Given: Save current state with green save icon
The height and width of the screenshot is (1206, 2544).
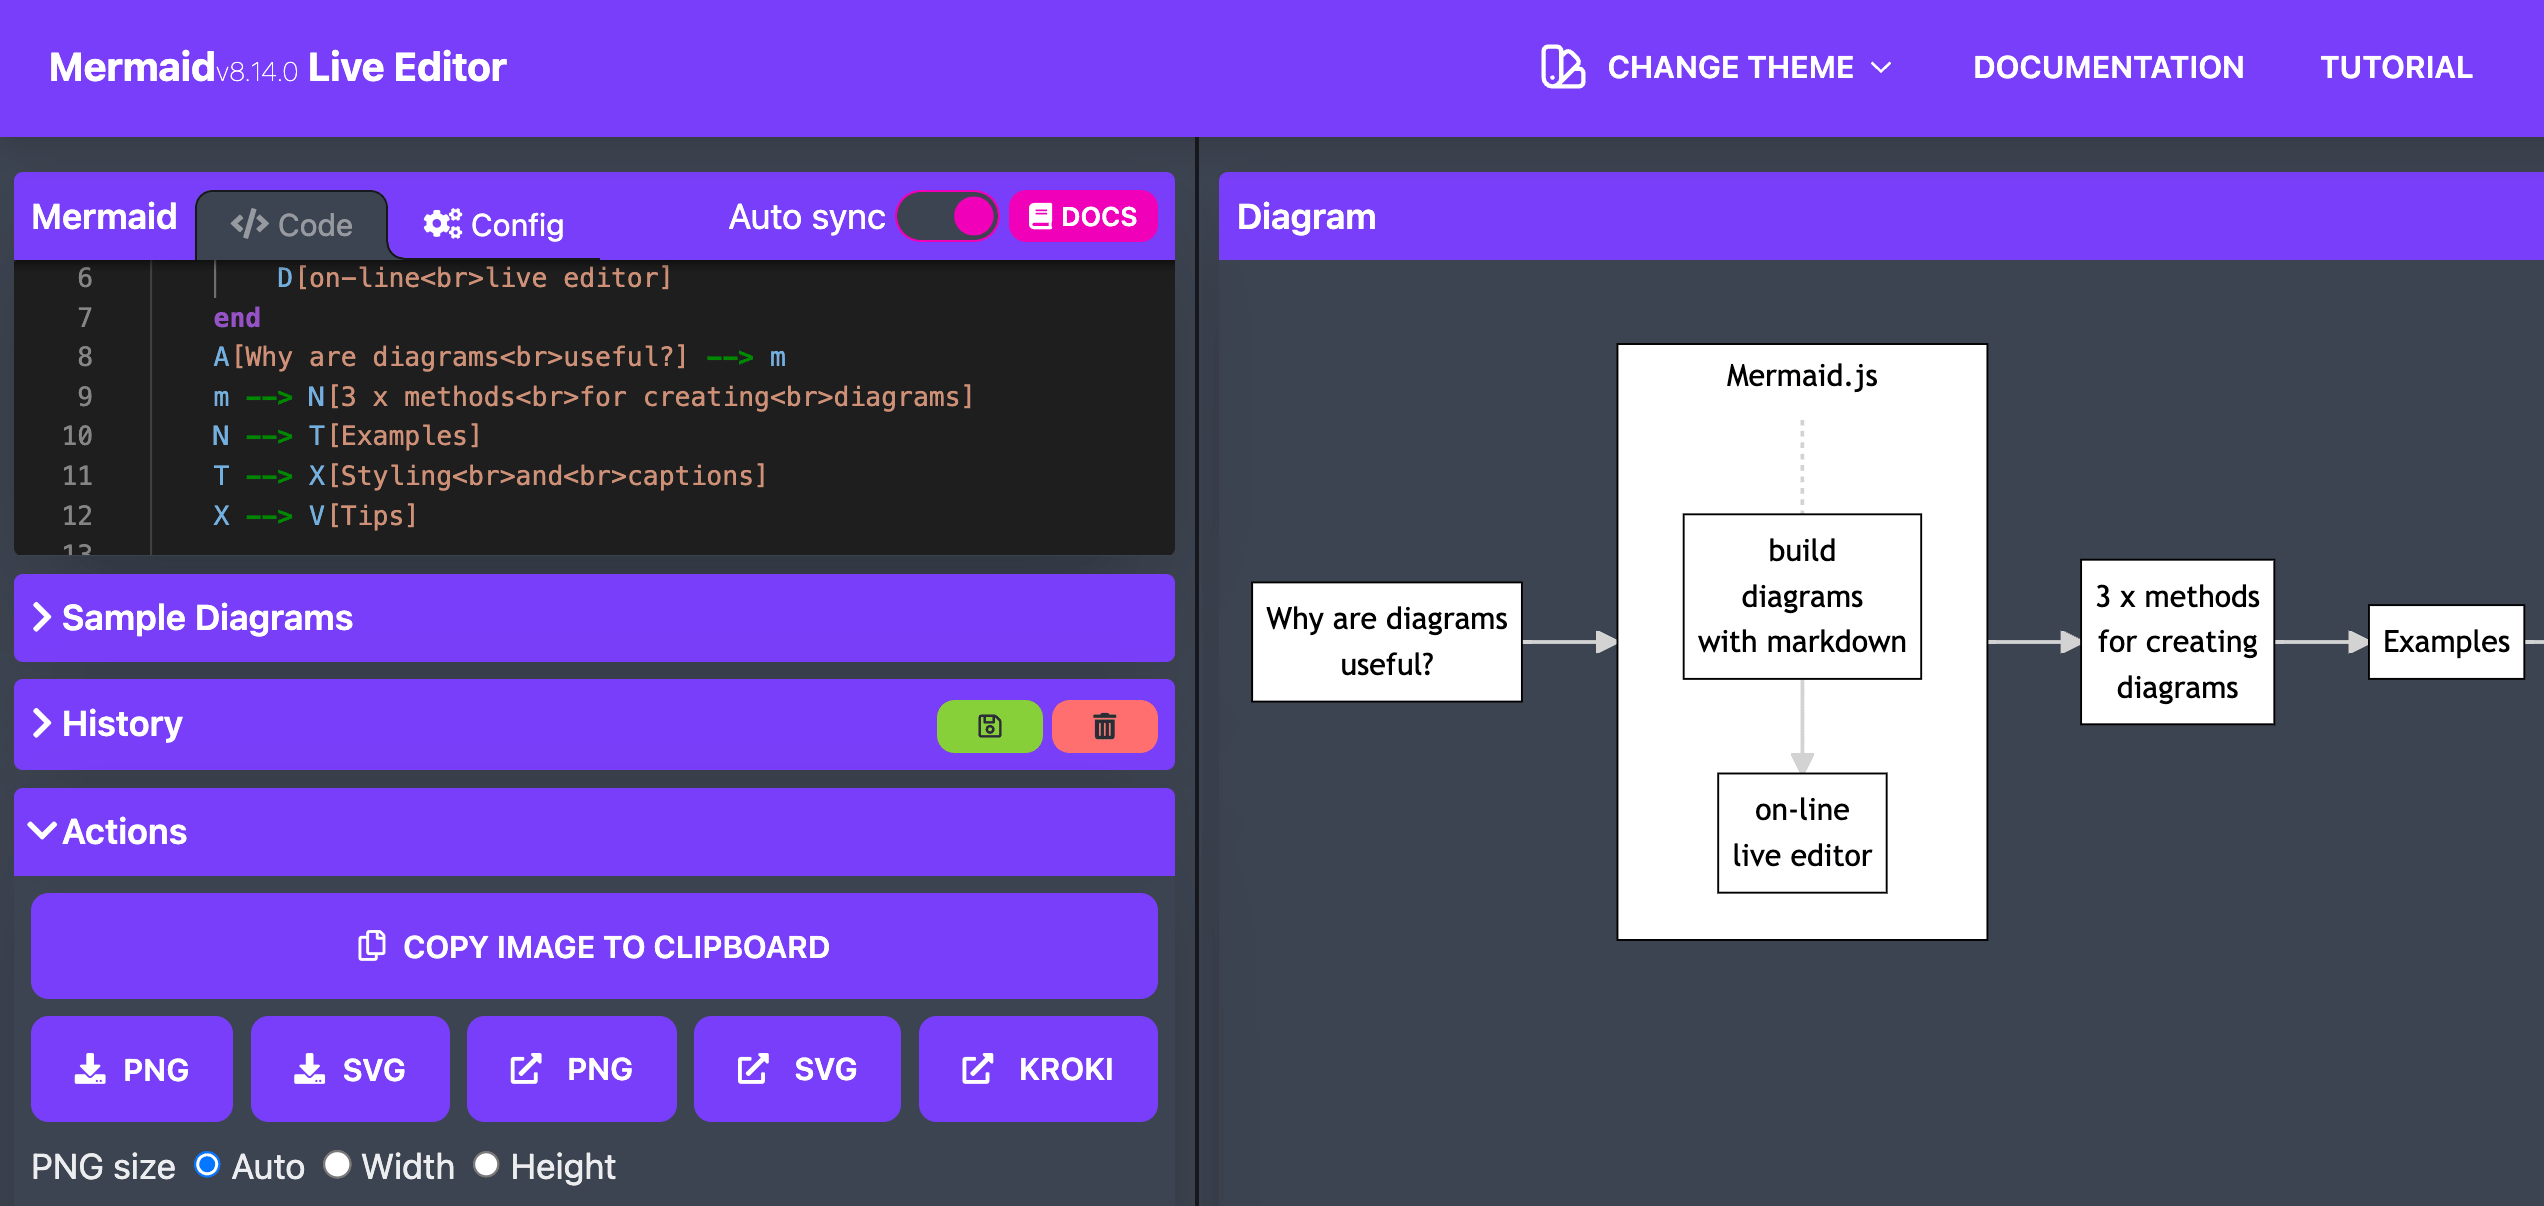Looking at the screenshot, I should point(989,726).
